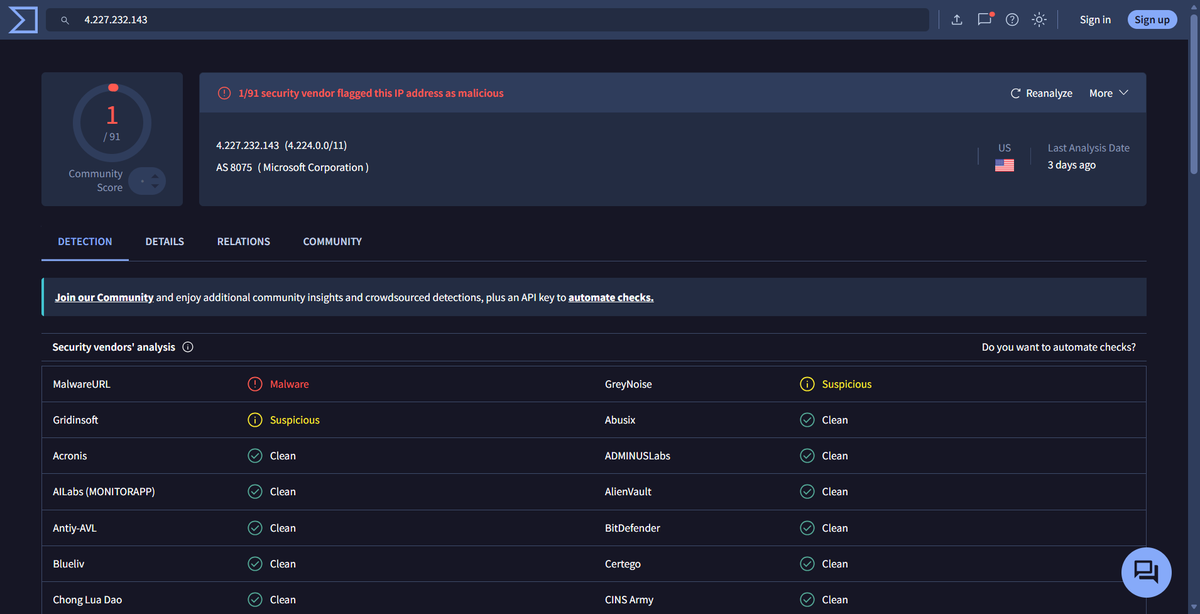Click ADMINUSLabs Clean checkmark icon
Image resolution: width=1200 pixels, height=614 pixels.
(807, 456)
